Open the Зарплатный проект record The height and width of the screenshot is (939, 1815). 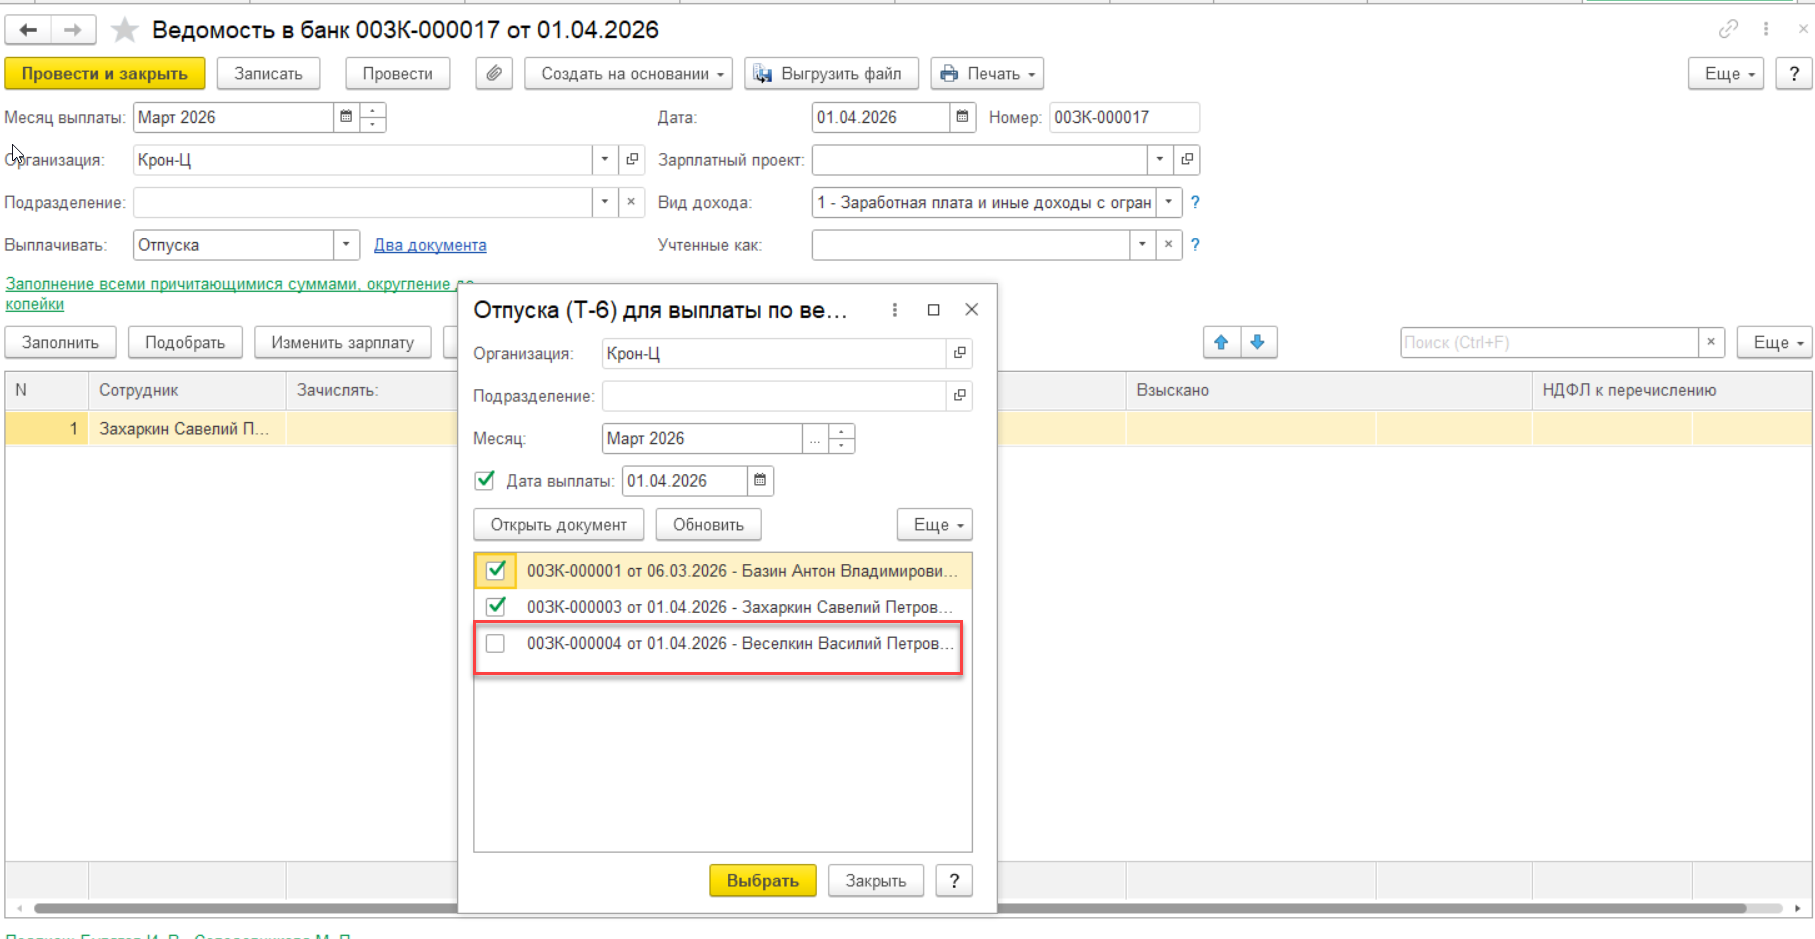coord(1187,159)
